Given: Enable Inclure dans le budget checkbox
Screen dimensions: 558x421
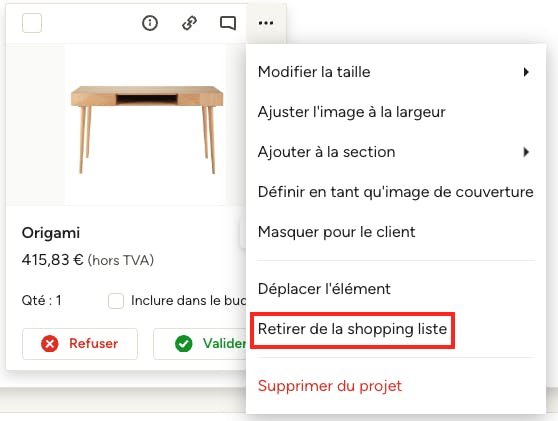Looking at the screenshot, I should point(116,301).
